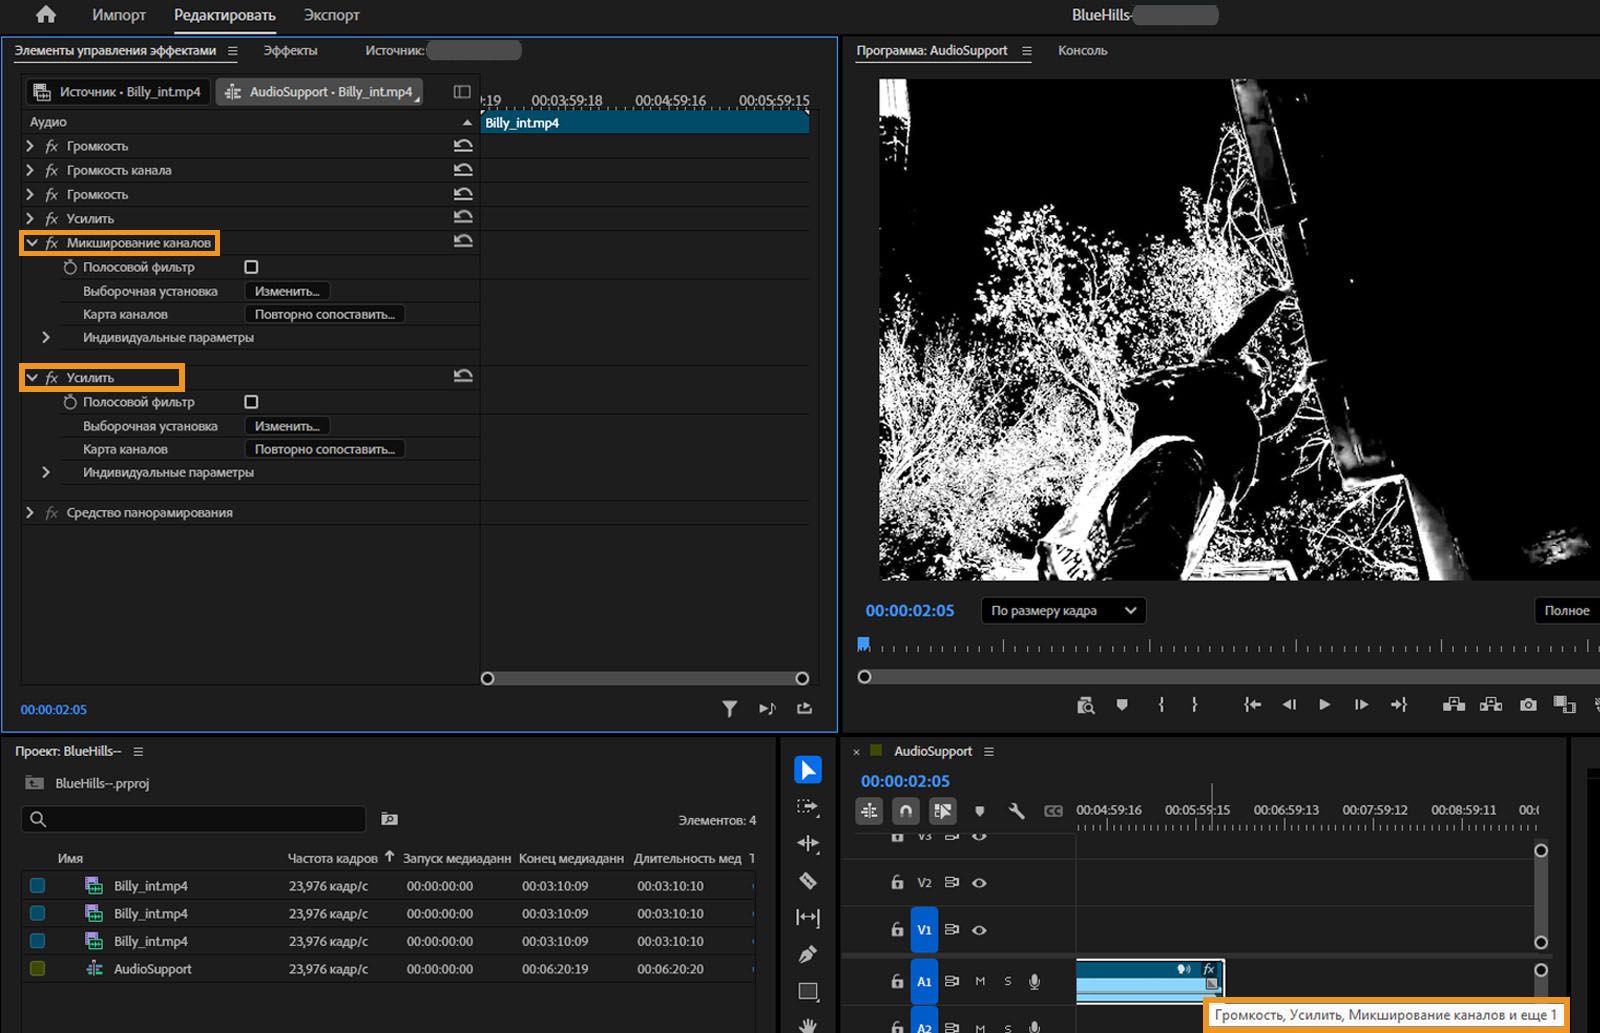Open the Эффекты panel tab
Viewport: 1600px width, 1033px height.
point(290,50)
